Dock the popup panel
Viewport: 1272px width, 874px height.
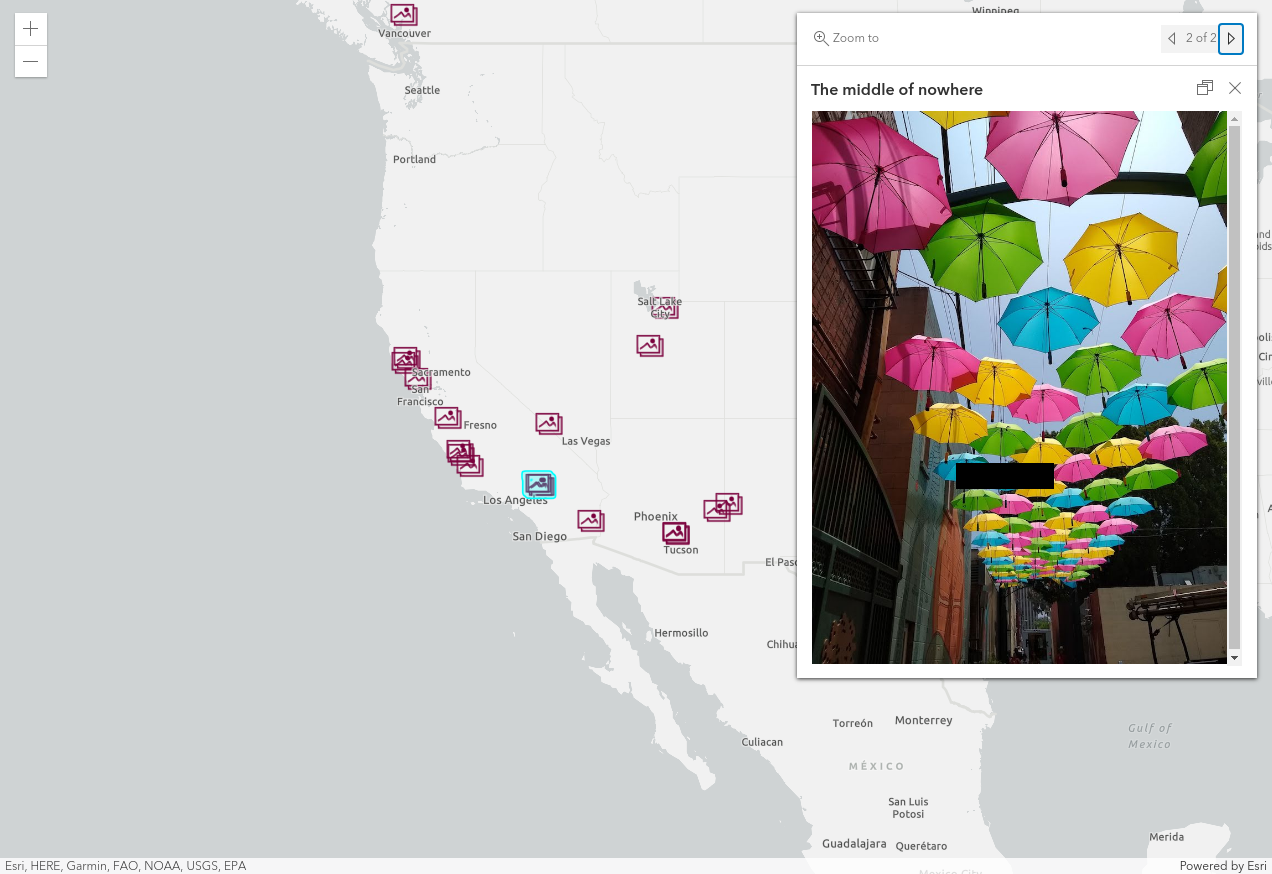point(1205,88)
